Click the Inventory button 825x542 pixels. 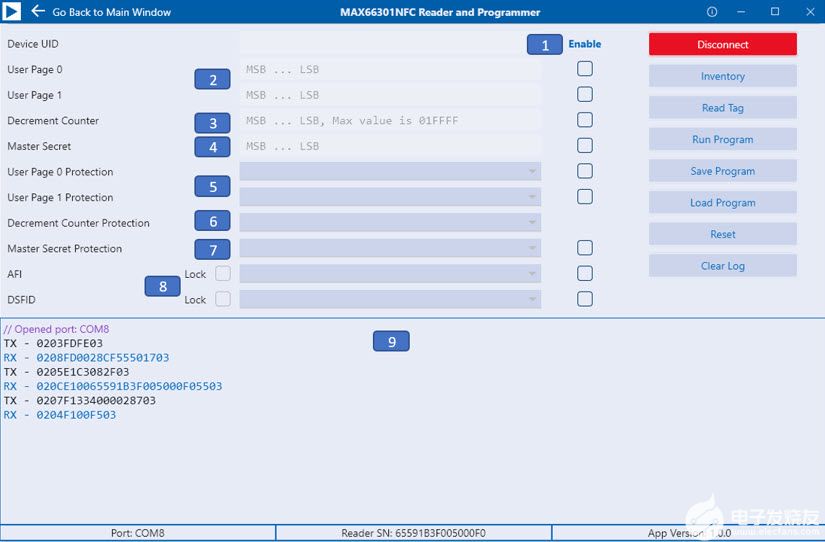[x=722, y=76]
